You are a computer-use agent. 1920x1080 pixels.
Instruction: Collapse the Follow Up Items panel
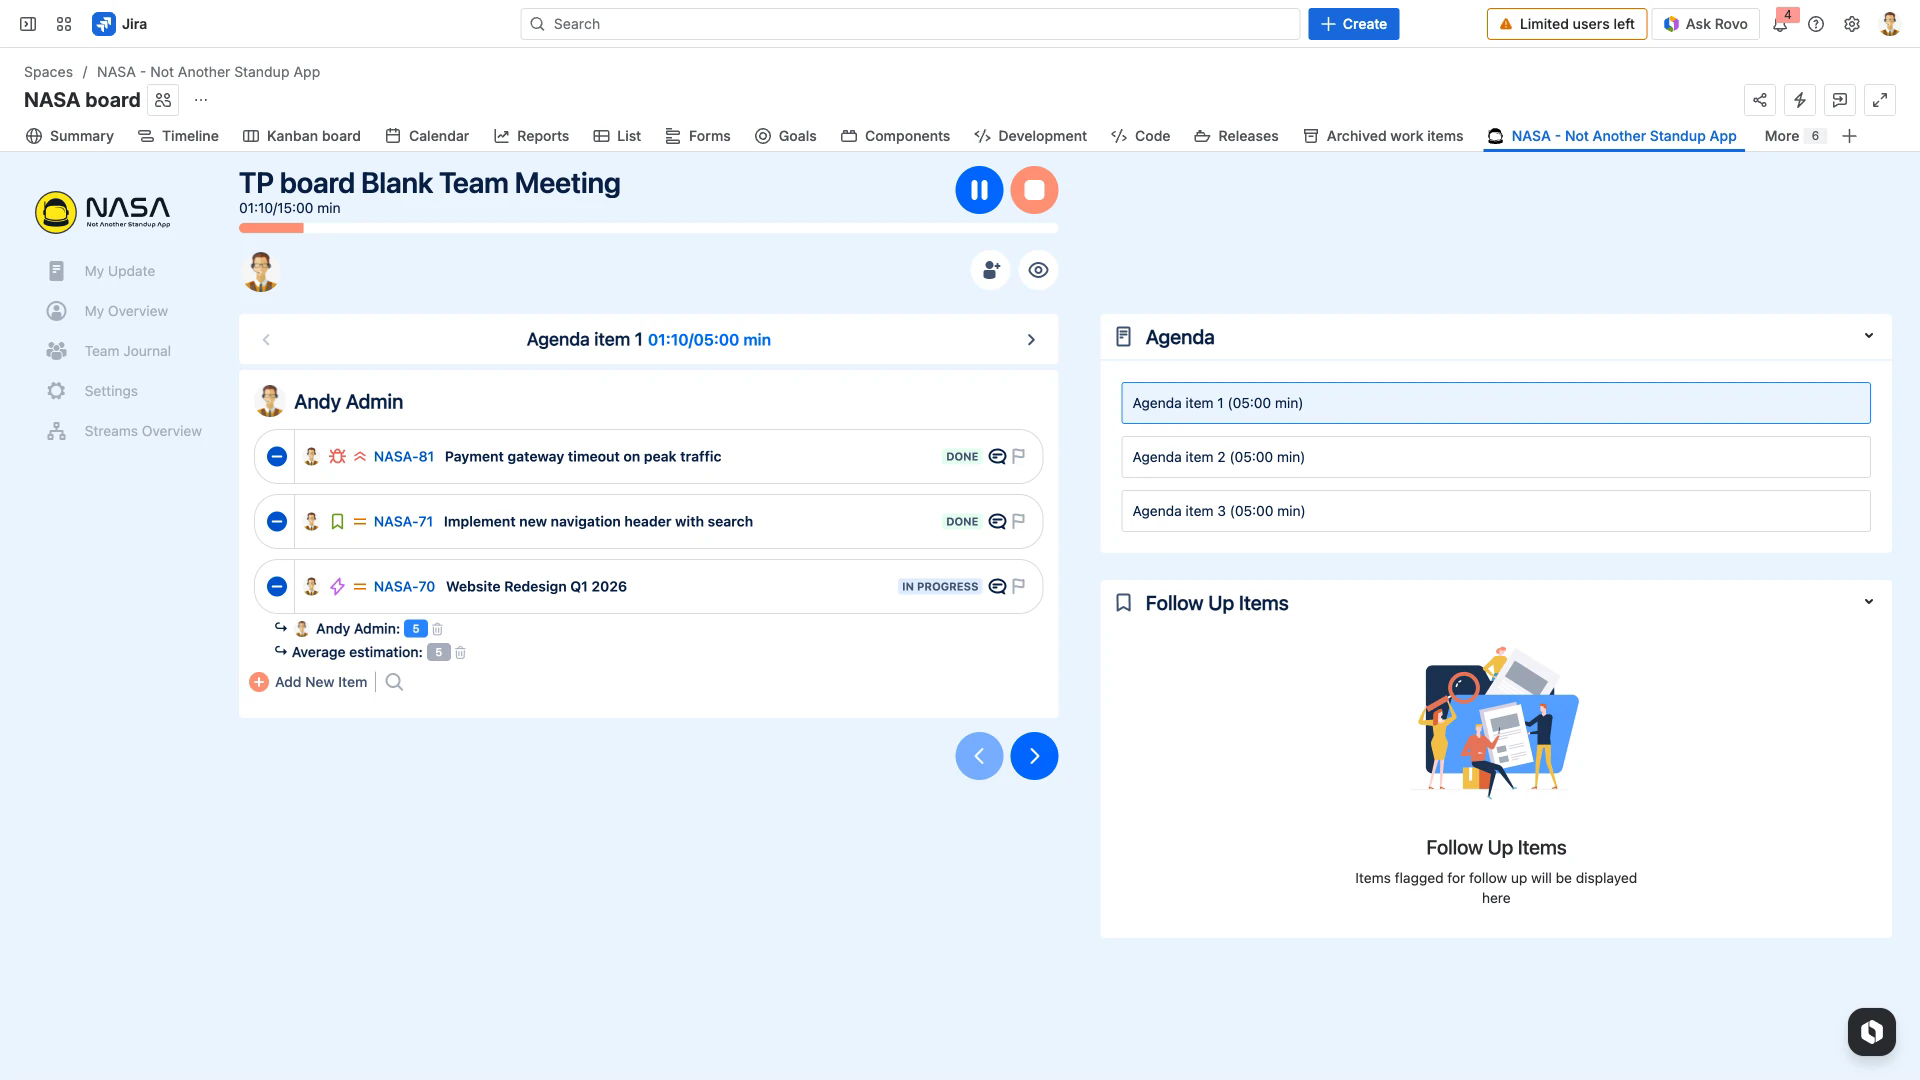1868,602
